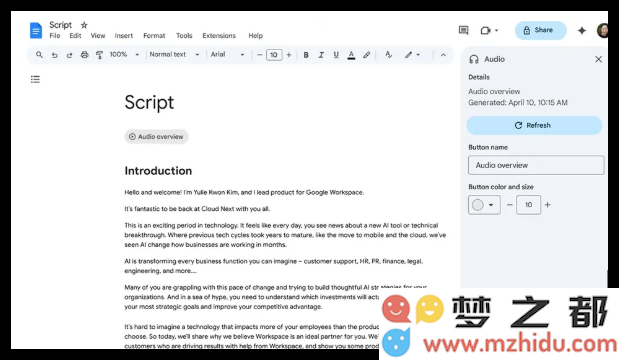Click the line 'It's fantastic to be back'
This screenshot has height=360, width=619.
click(197, 209)
